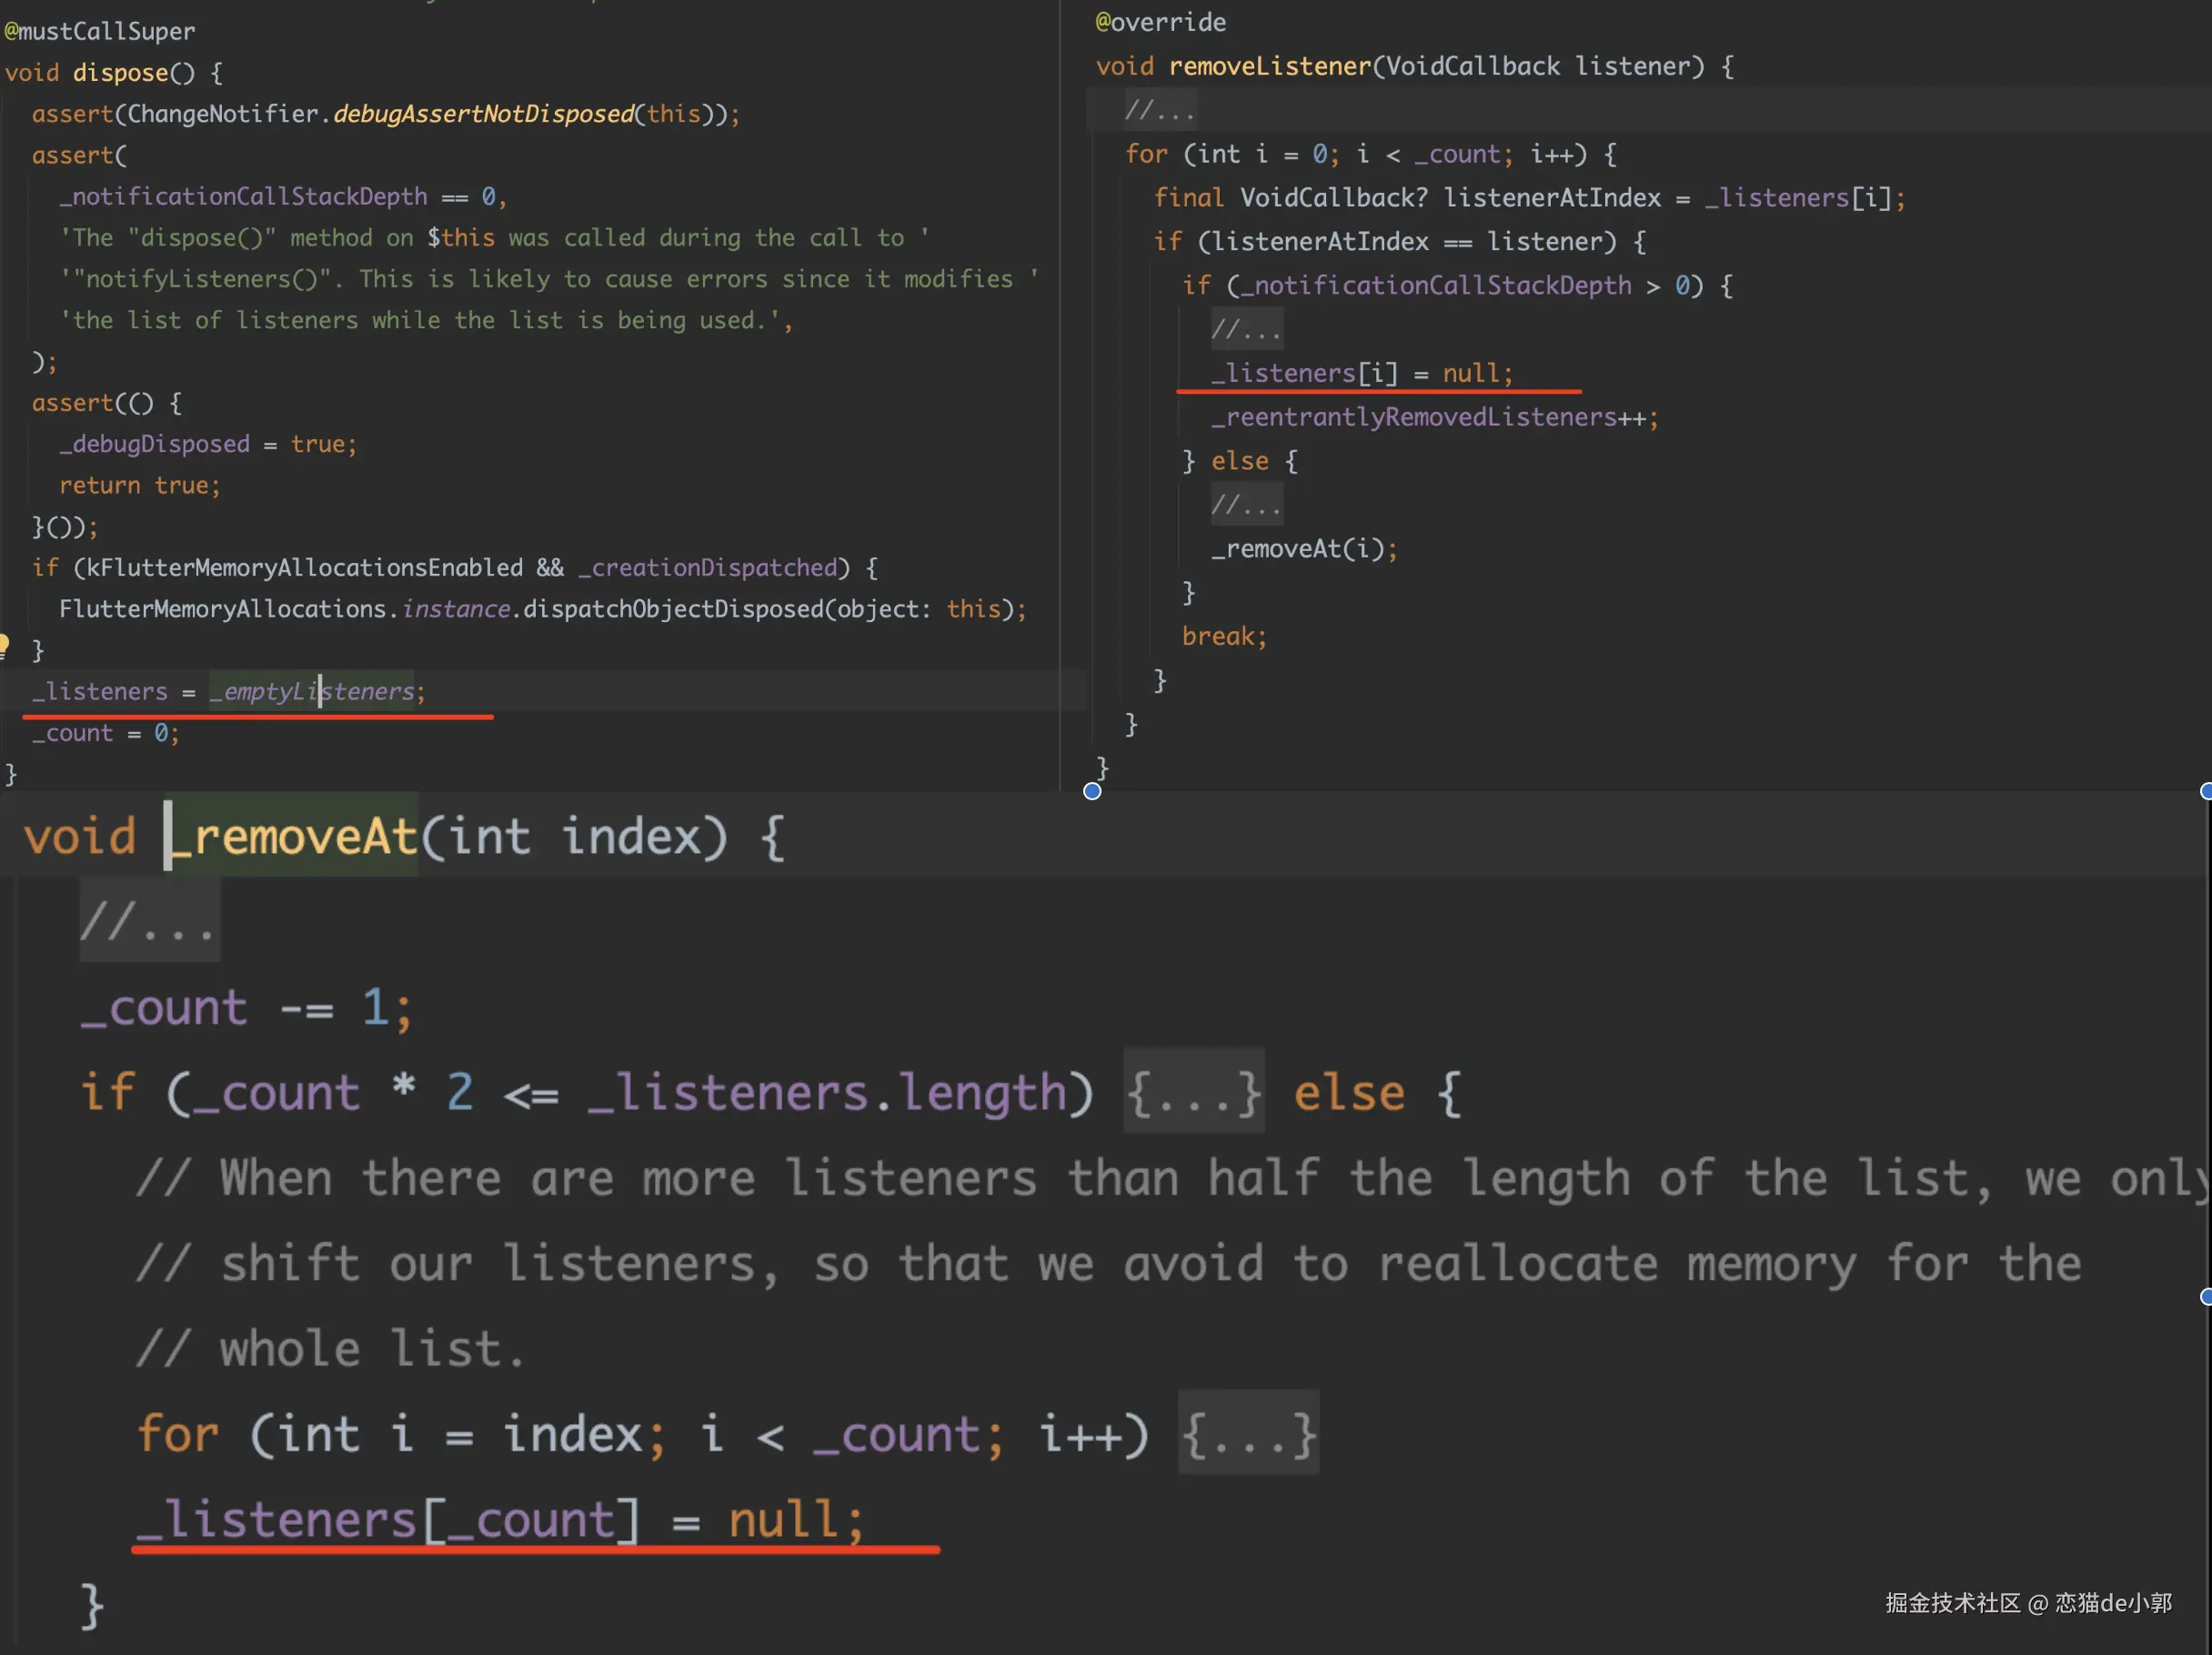Click the removeListener method name
2212x1655 pixels.
coord(1270,67)
